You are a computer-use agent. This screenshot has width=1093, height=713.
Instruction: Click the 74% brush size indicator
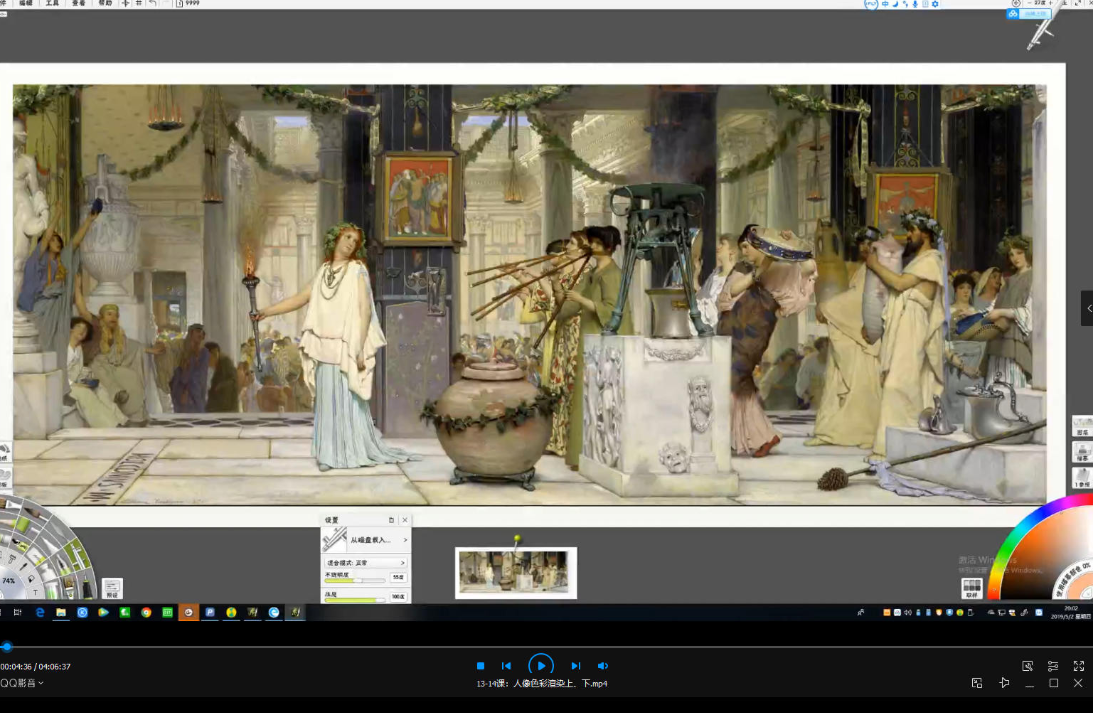pyautogui.click(x=8, y=580)
